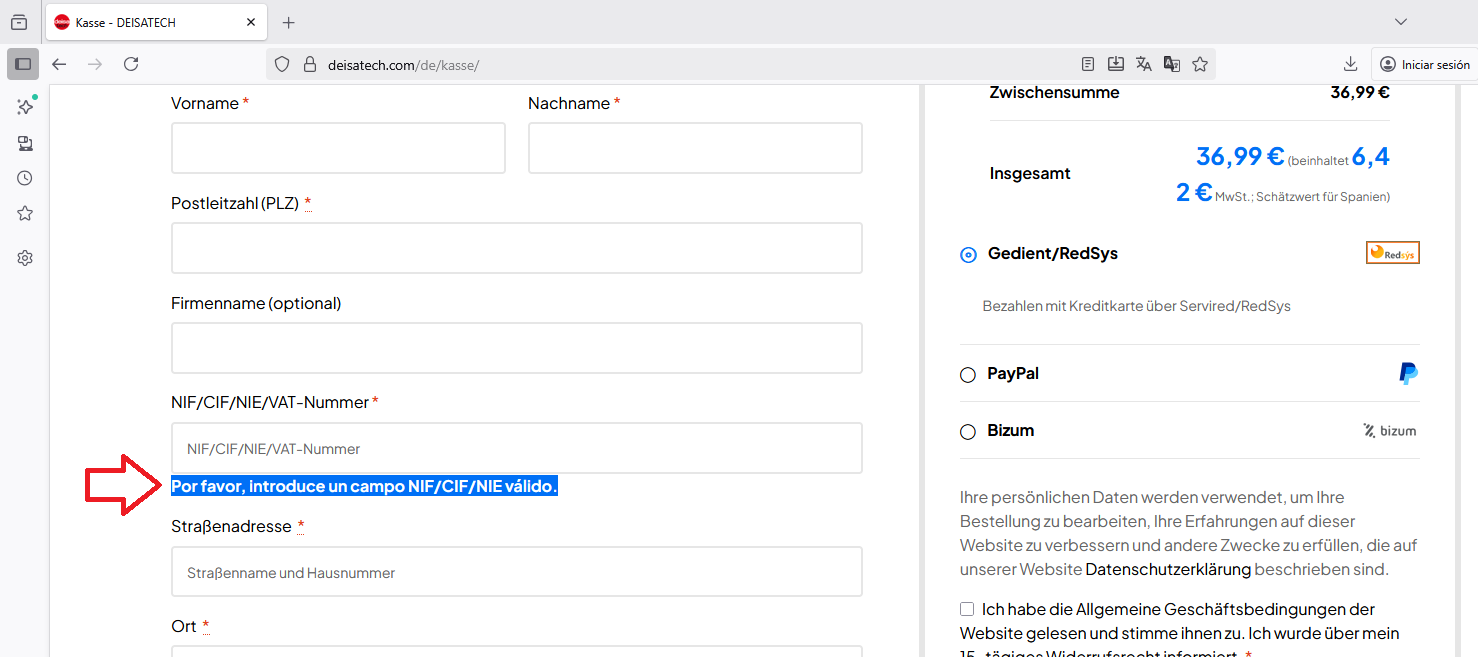1478x657 pixels.
Task: Open sidebar settings gear
Action: pos(25,258)
